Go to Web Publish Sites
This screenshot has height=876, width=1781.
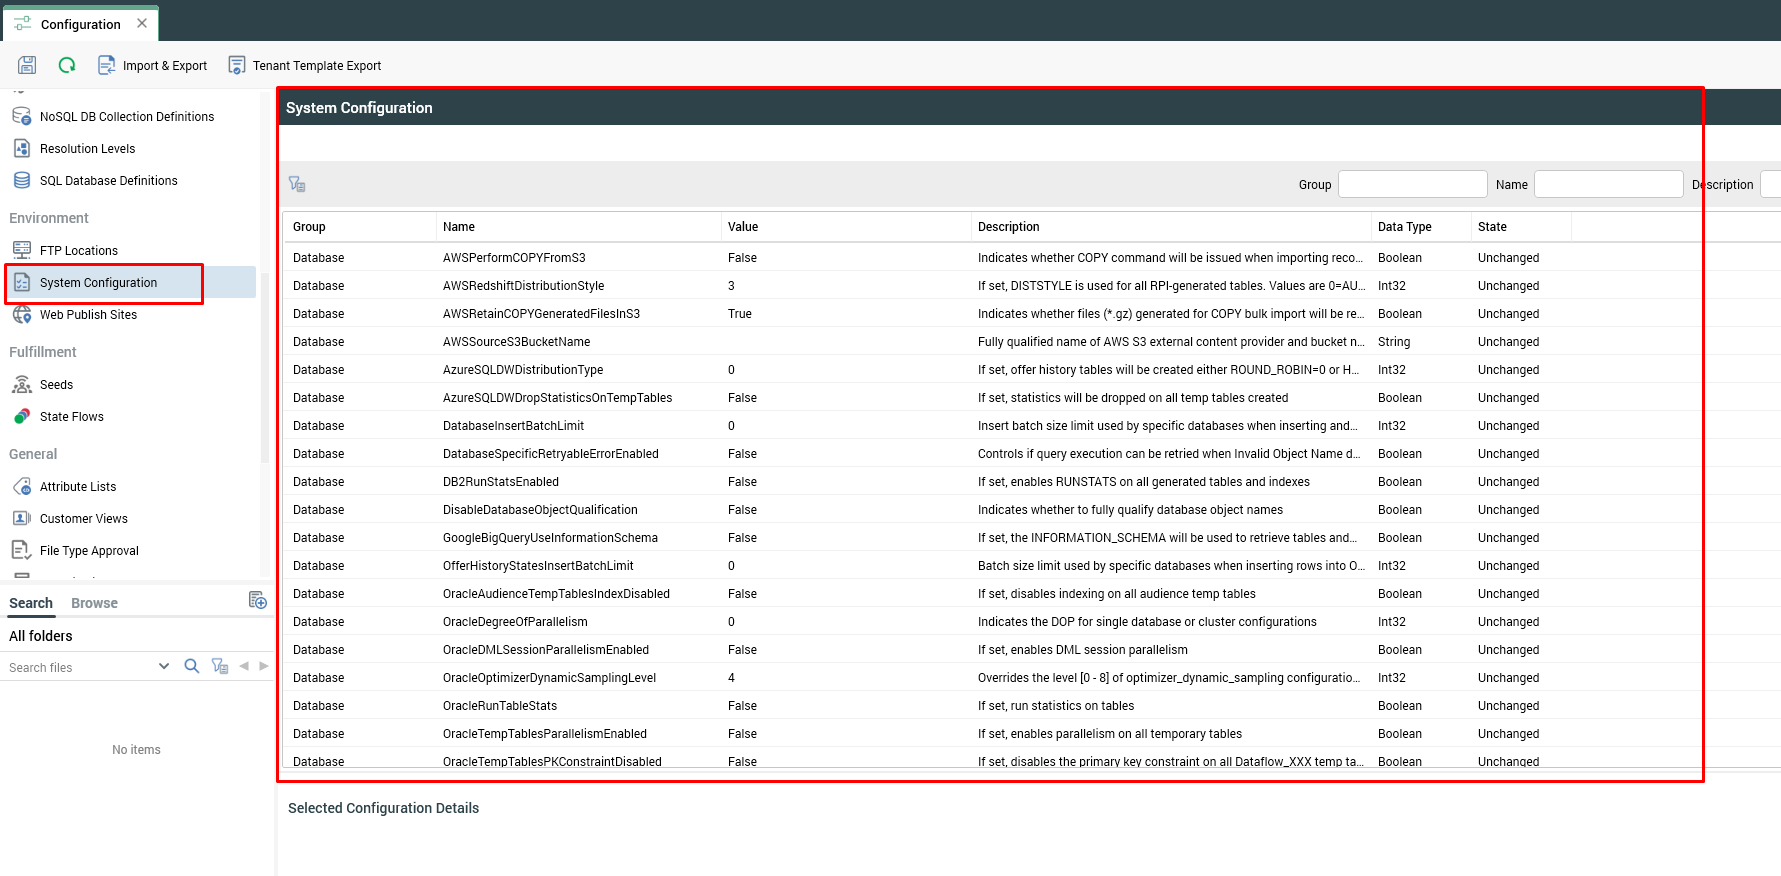(88, 315)
